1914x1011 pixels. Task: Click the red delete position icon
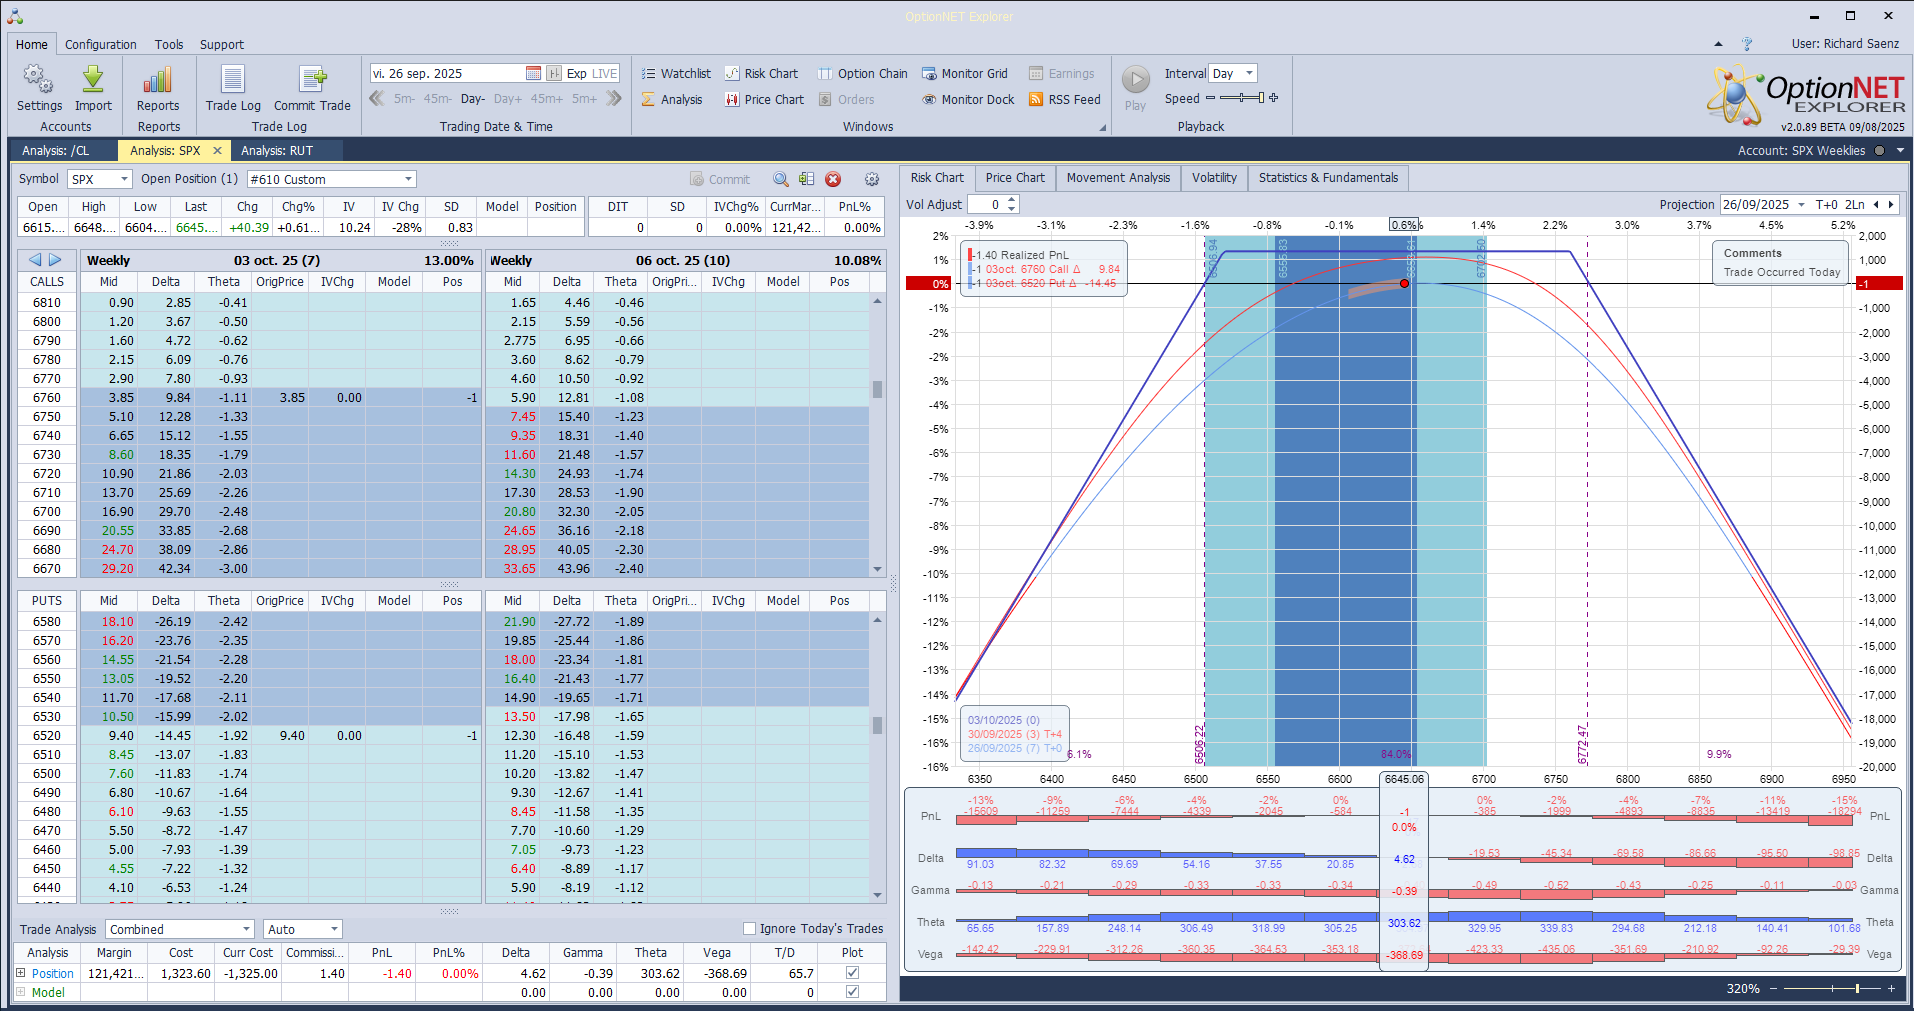coord(833,179)
